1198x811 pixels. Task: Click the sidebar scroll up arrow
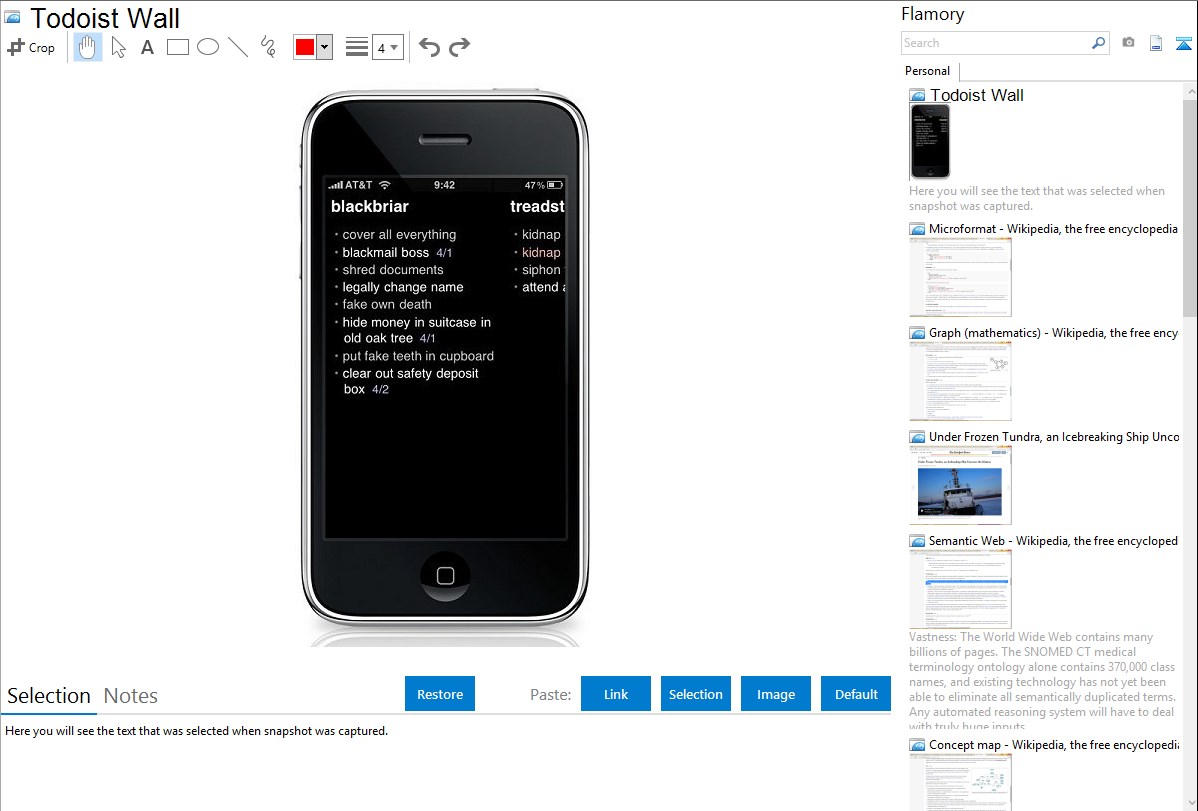[x=1190, y=91]
